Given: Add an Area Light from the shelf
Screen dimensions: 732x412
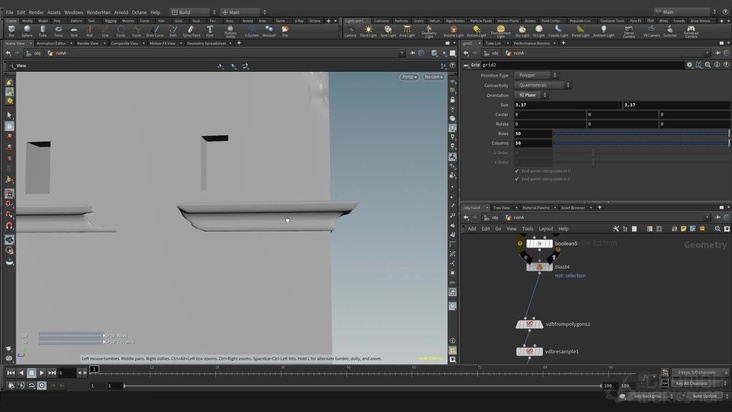Looking at the screenshot, I should pos(407,31).
